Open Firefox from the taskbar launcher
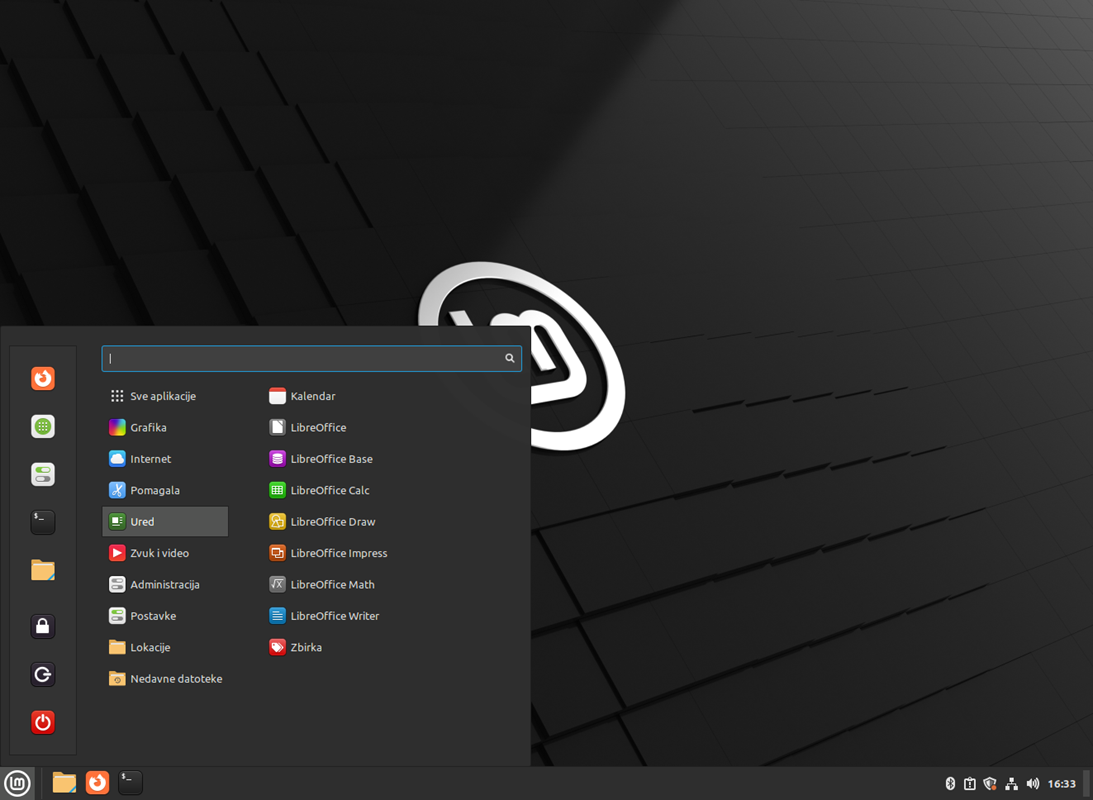 click(98, 783)
